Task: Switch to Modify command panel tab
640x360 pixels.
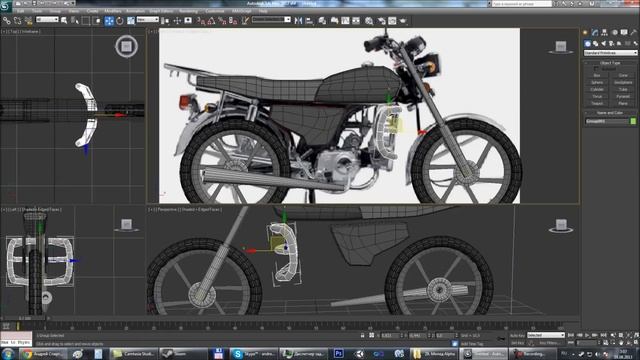Action: point(595,32)
